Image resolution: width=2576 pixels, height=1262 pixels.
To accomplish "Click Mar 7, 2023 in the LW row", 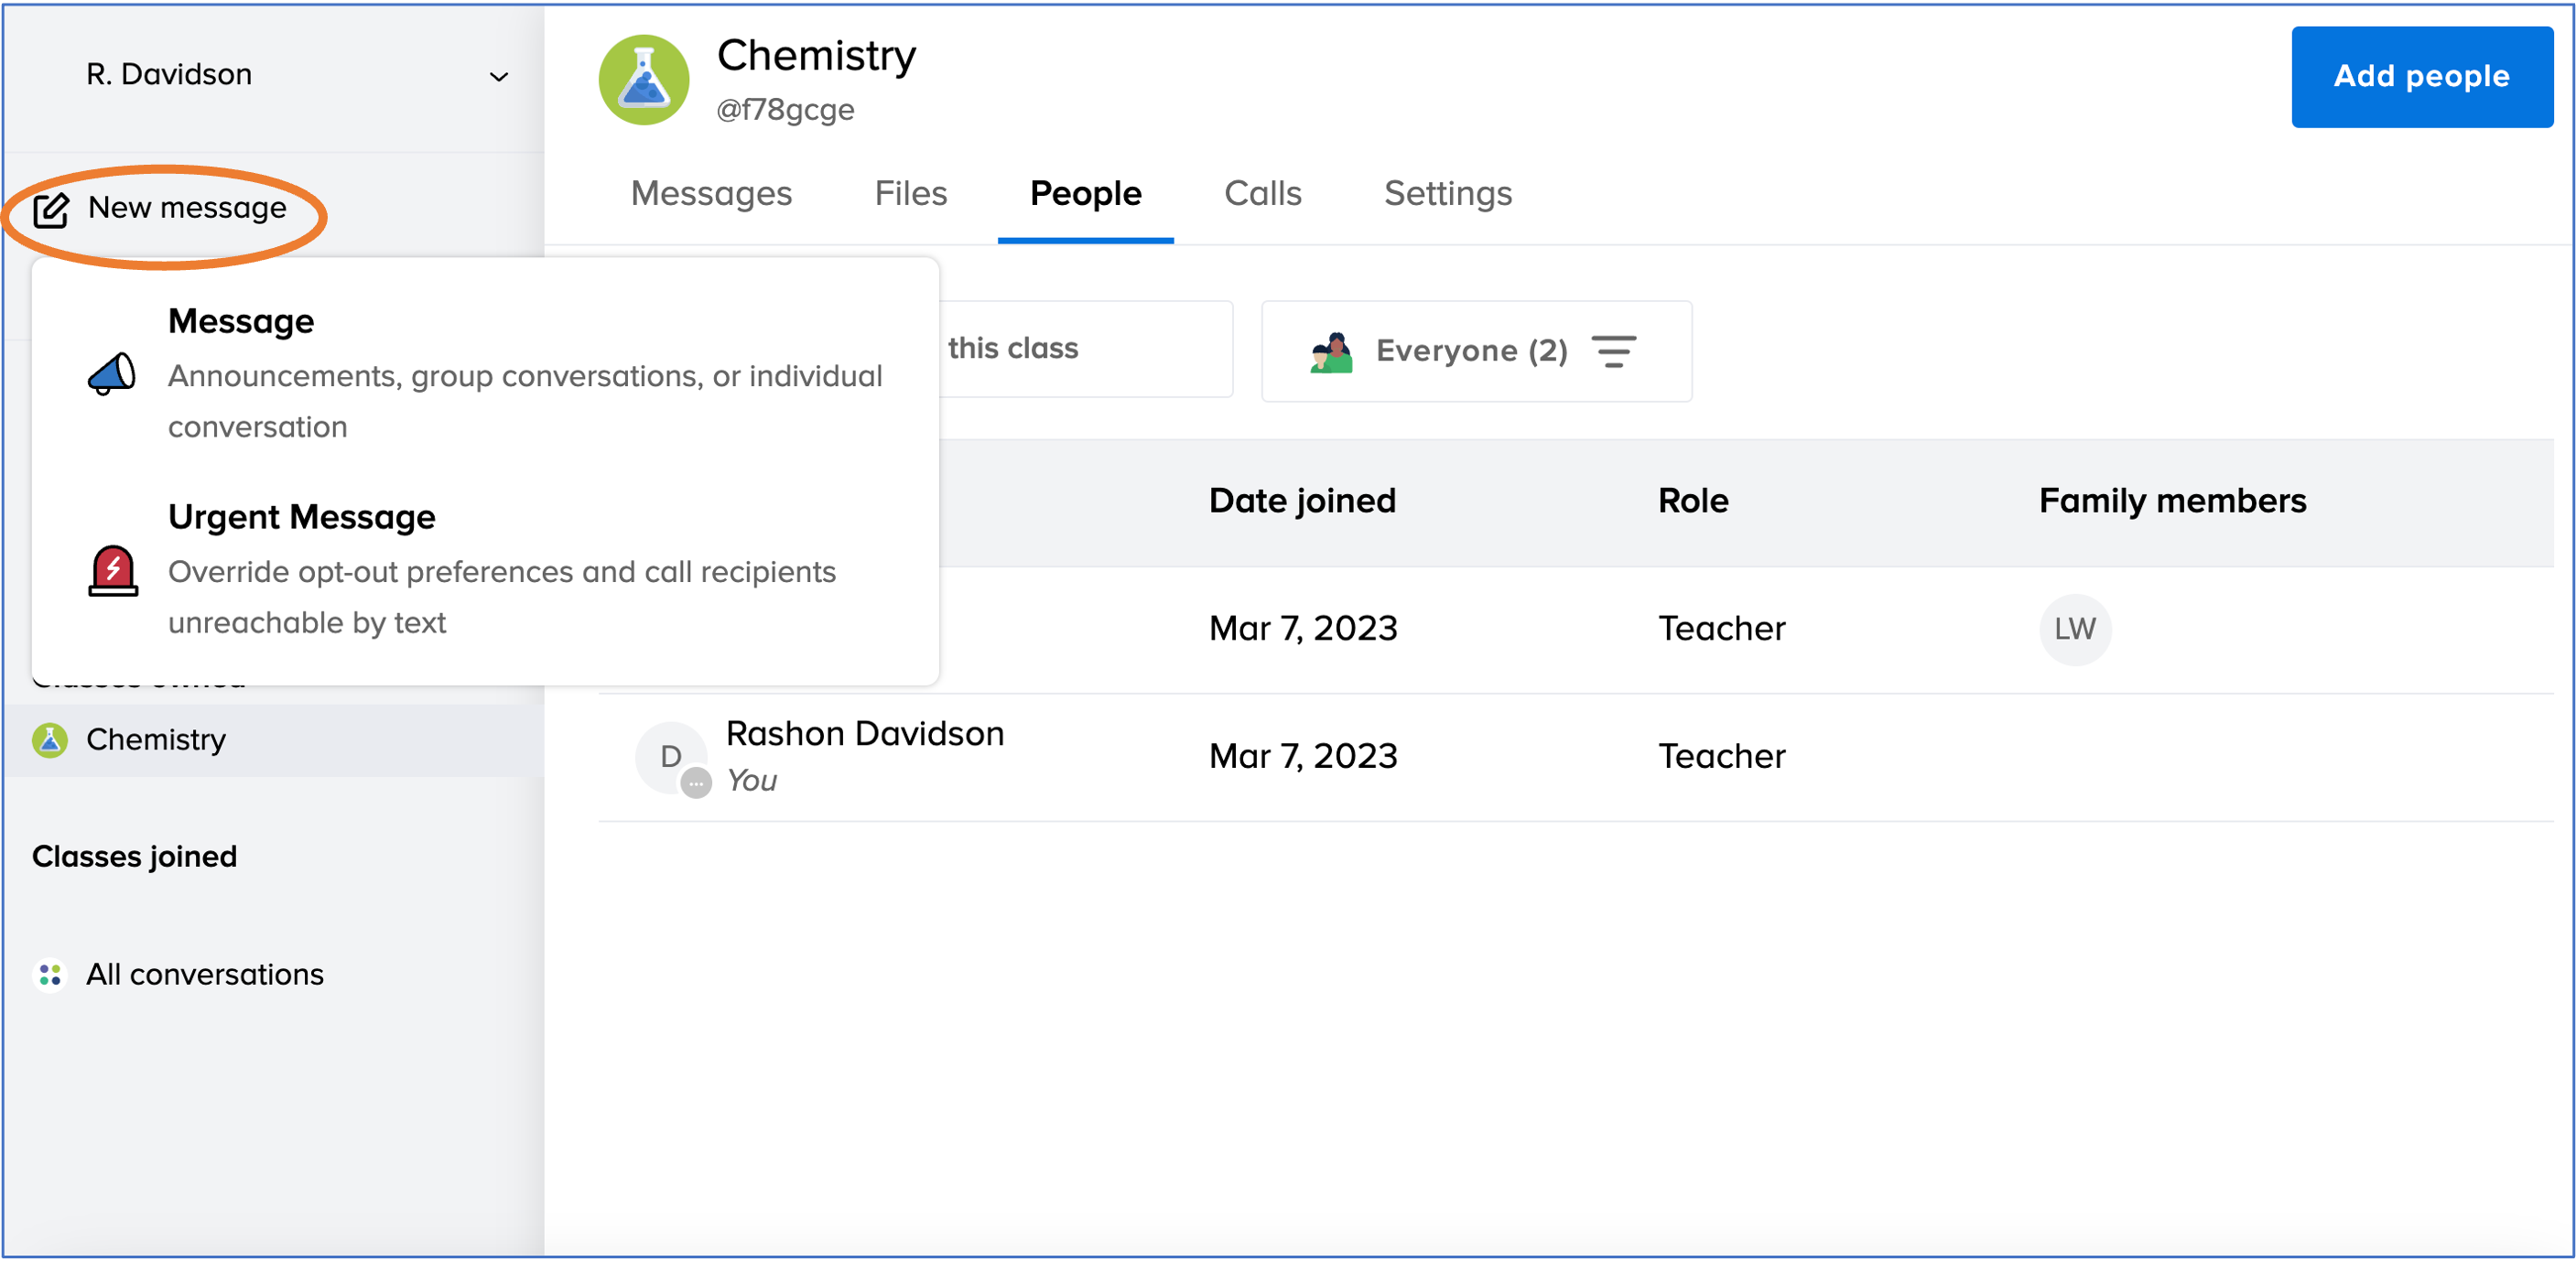I will point(1302,628).
